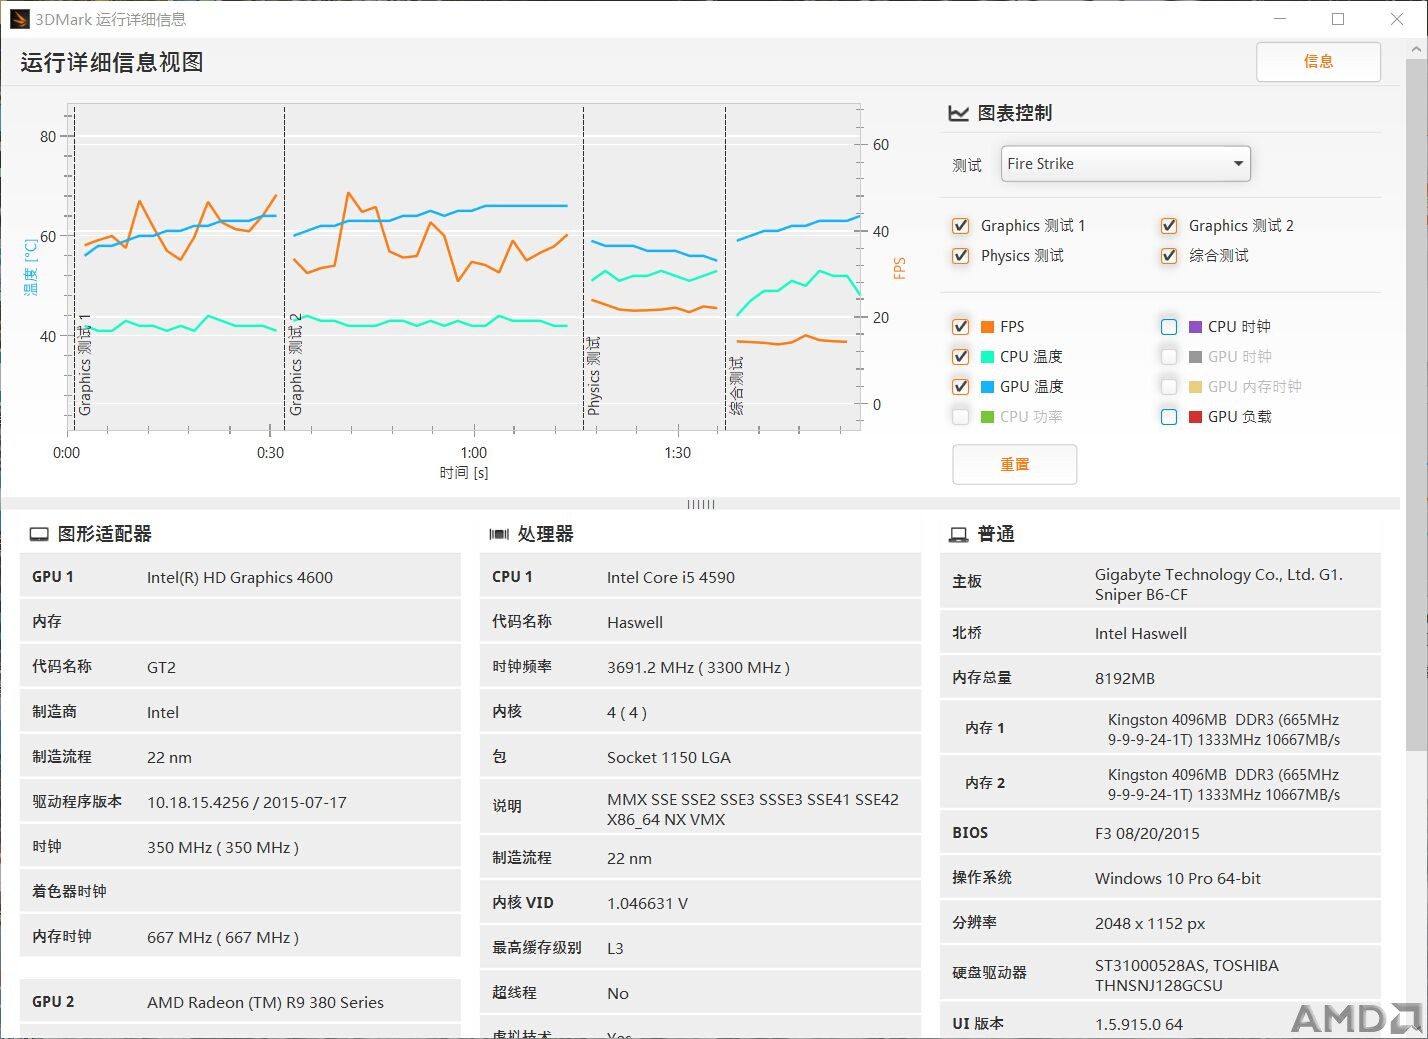Click the 信息 button

click(x=1318, y=62)
